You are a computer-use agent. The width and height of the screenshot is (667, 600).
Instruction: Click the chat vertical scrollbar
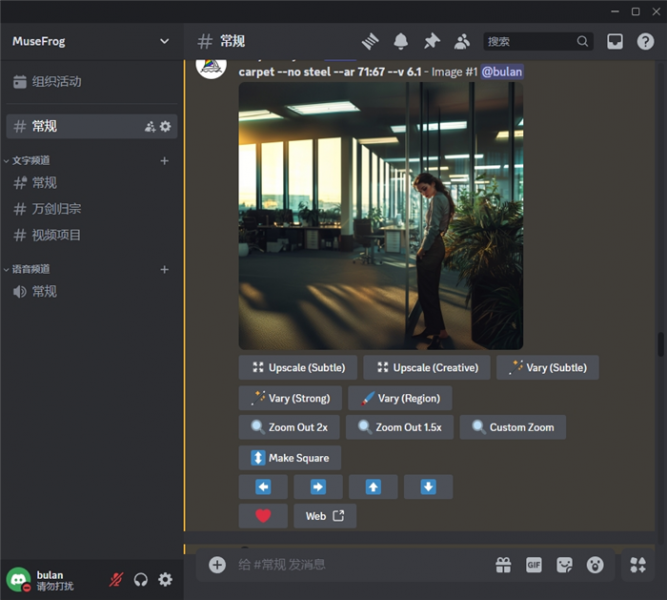point(660,344)
